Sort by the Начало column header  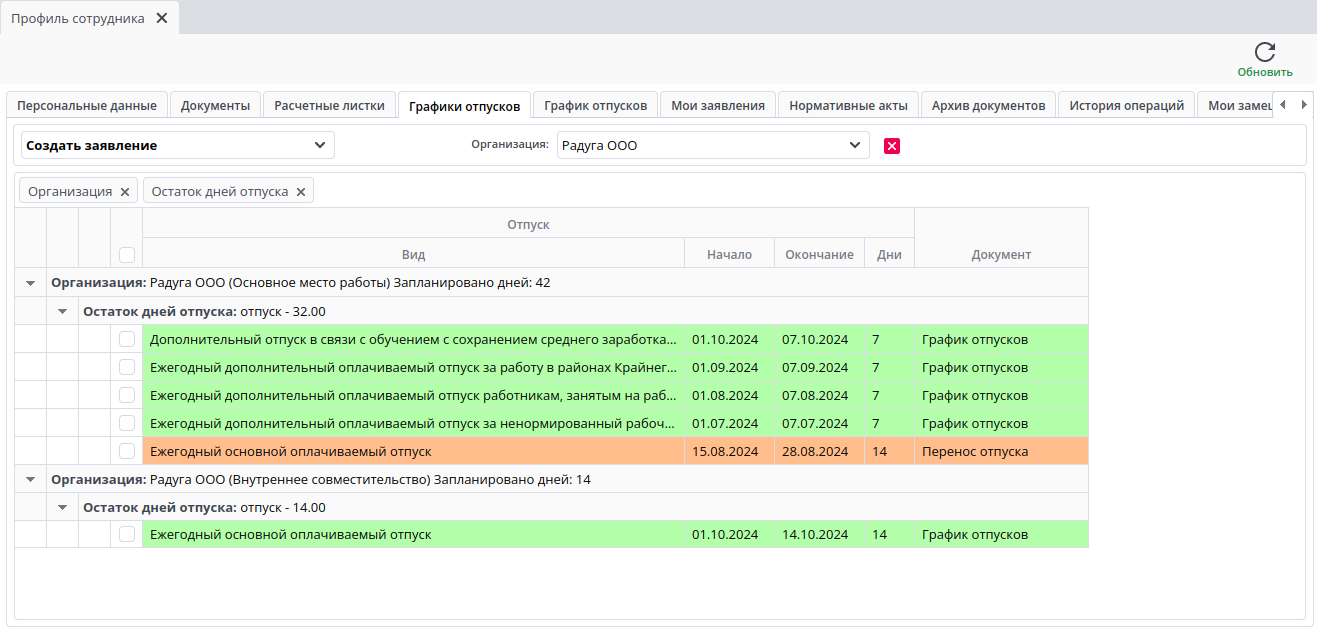729,254
